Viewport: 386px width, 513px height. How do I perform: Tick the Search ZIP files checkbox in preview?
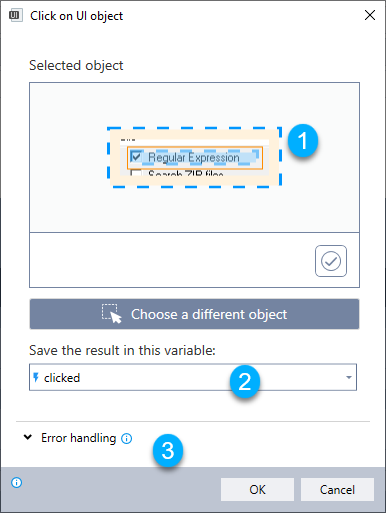click(x=136, y=173)
